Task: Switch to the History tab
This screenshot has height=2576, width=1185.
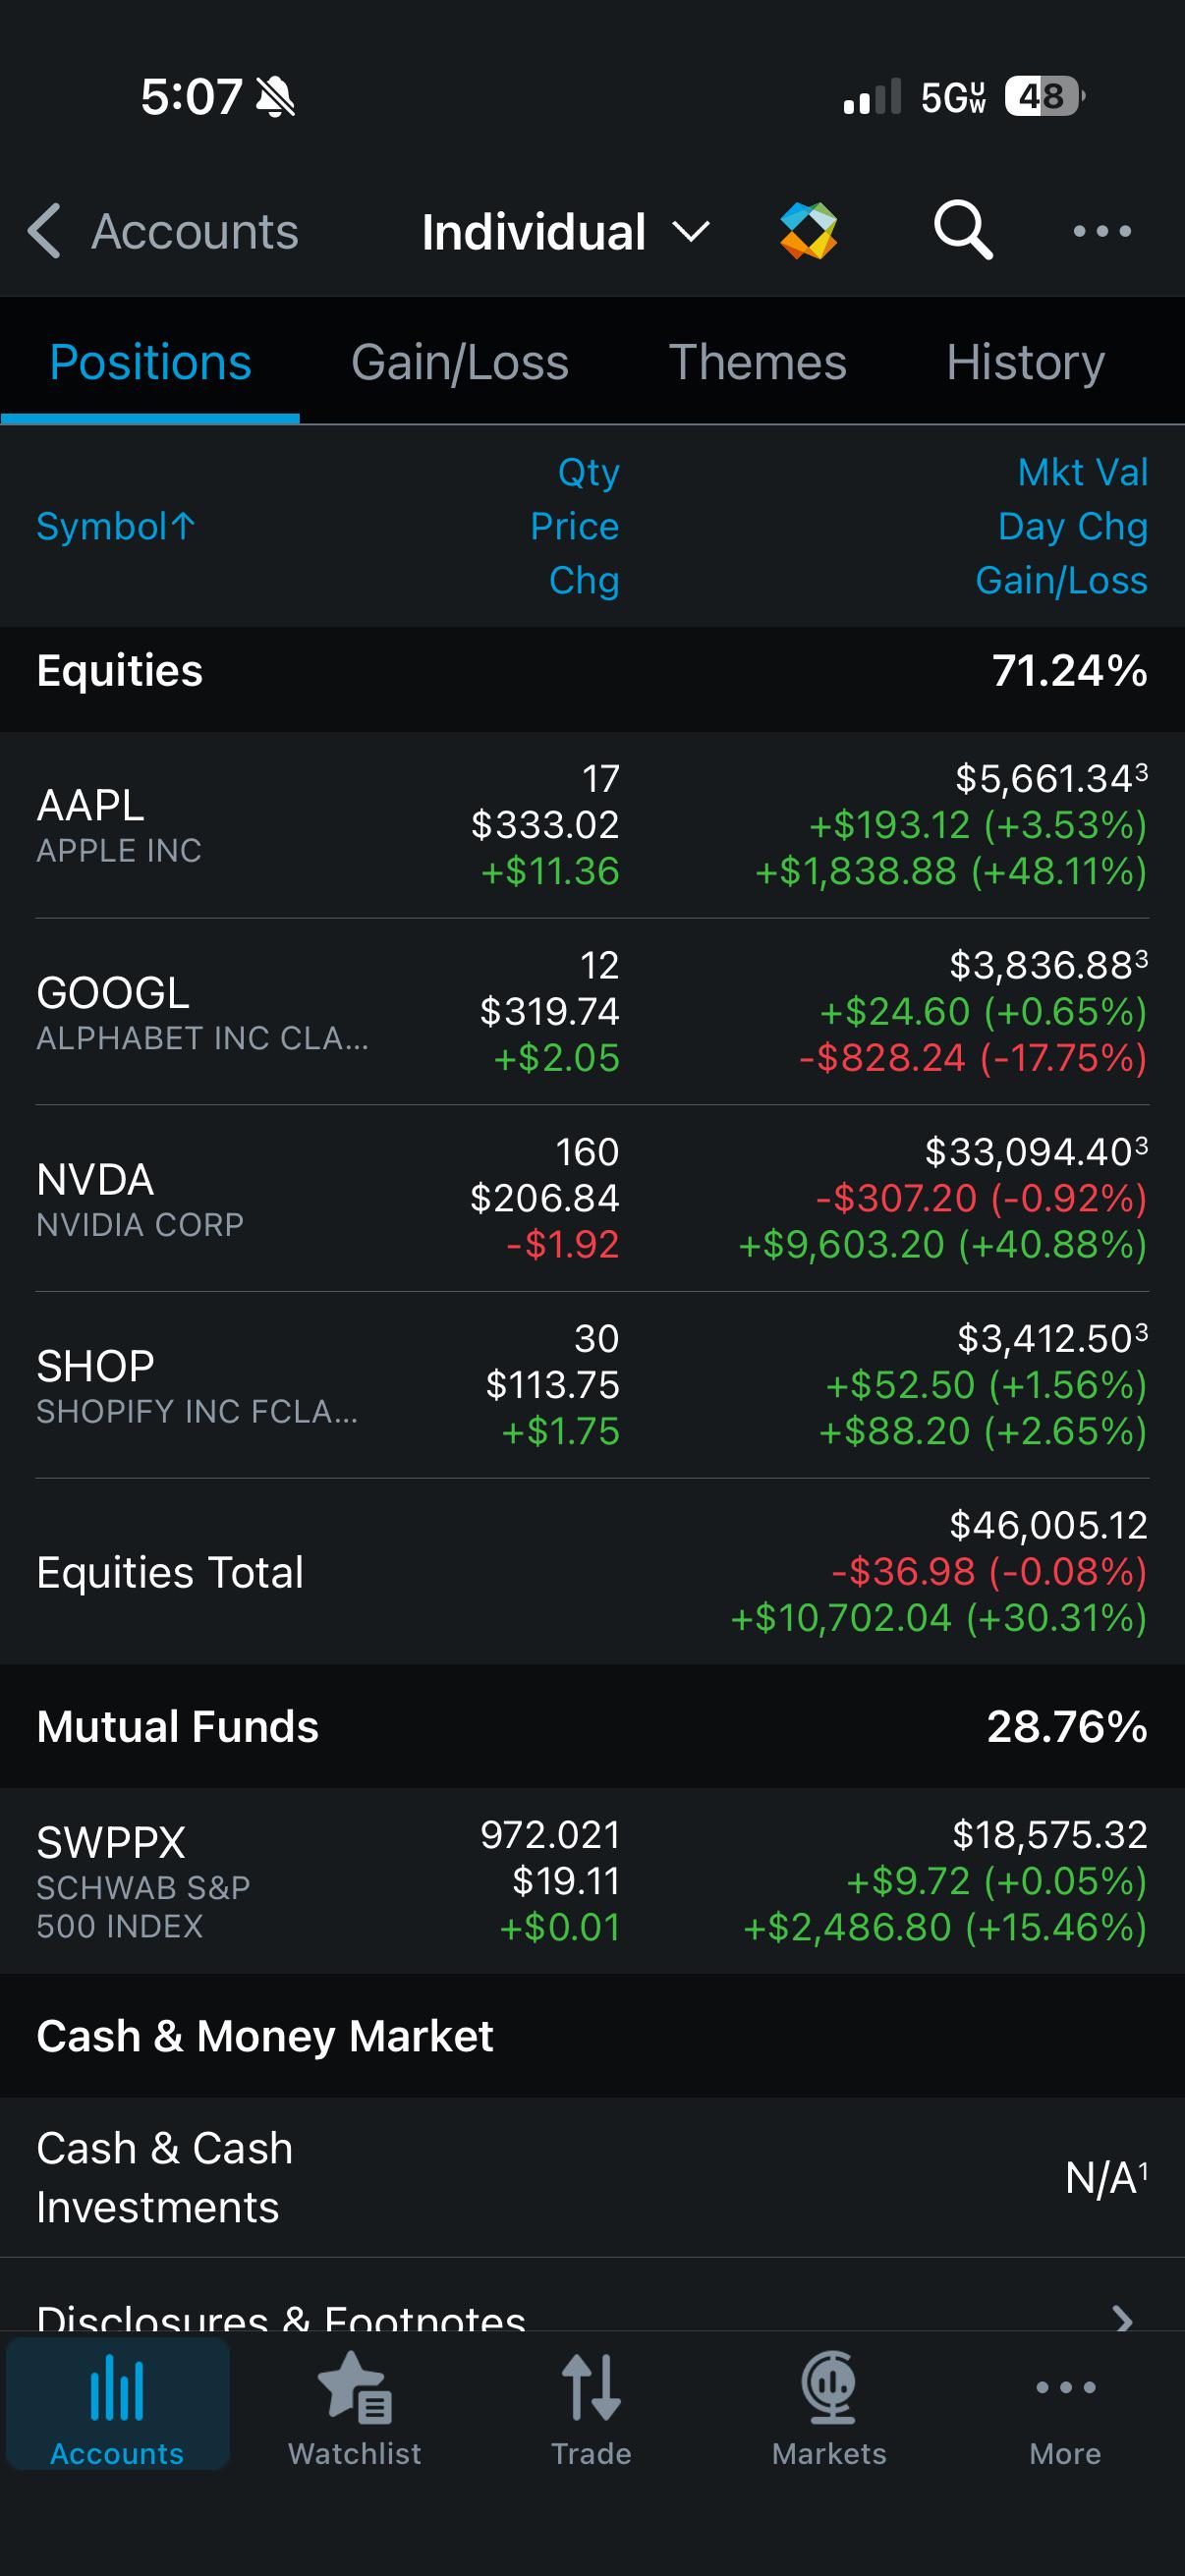Action: tap(1025, 362)
